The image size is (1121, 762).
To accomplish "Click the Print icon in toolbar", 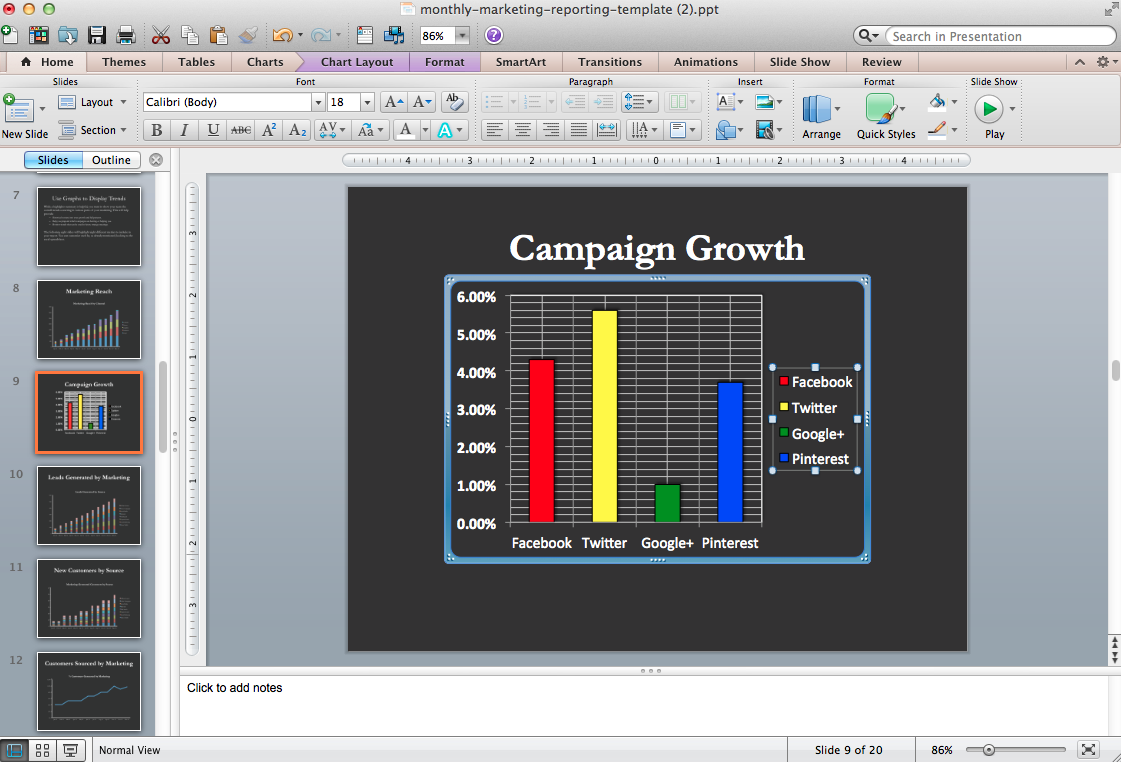I will point(126,35).
